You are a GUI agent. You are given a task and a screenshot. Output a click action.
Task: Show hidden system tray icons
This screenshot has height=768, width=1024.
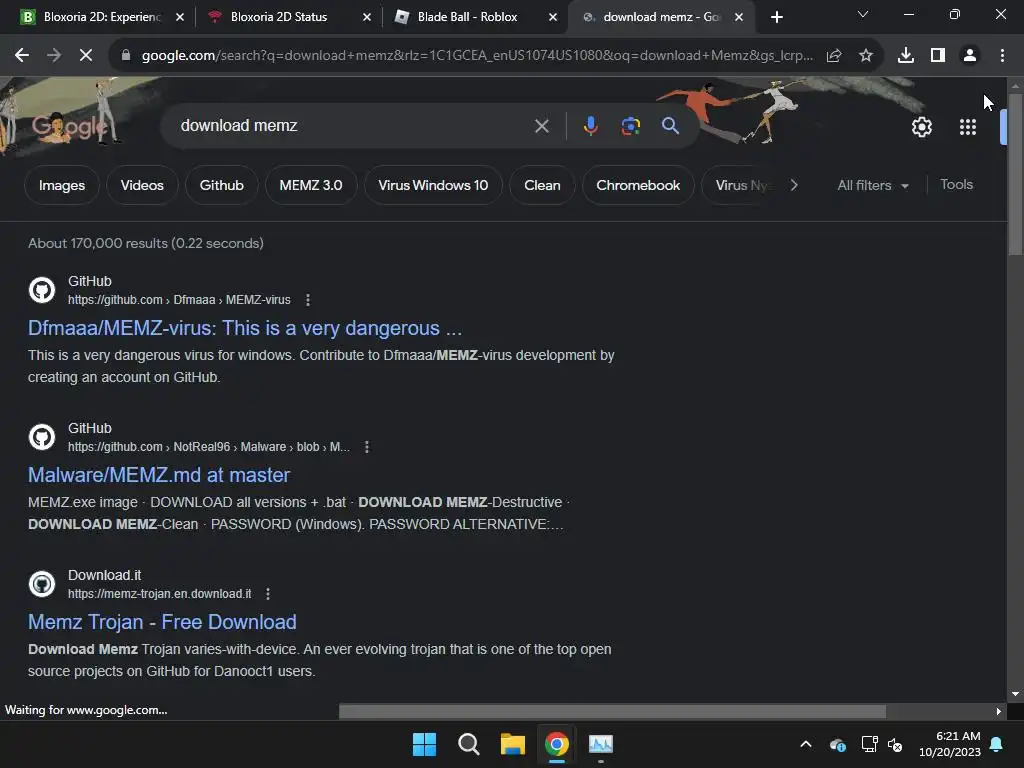click(806, 744)
